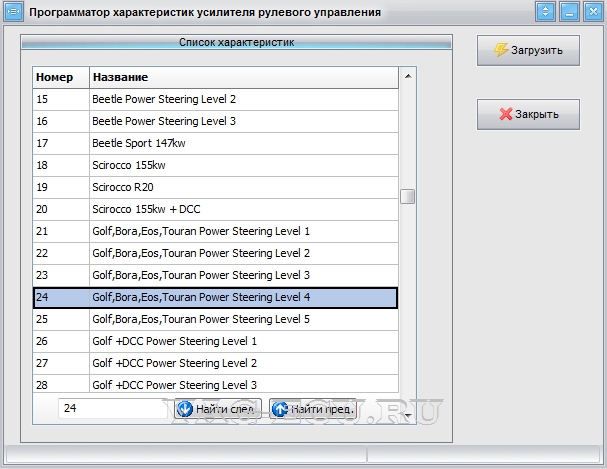Click number cell 27
The width and height of the screenshot is (607, 469).
pyautogui.click(x=61, y=364)
